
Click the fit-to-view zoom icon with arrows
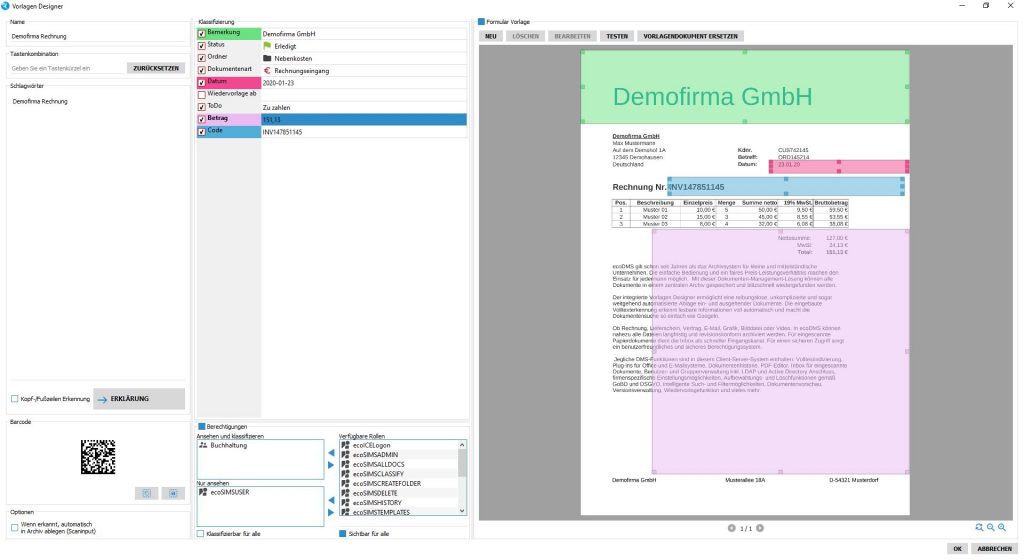(979, 527)
